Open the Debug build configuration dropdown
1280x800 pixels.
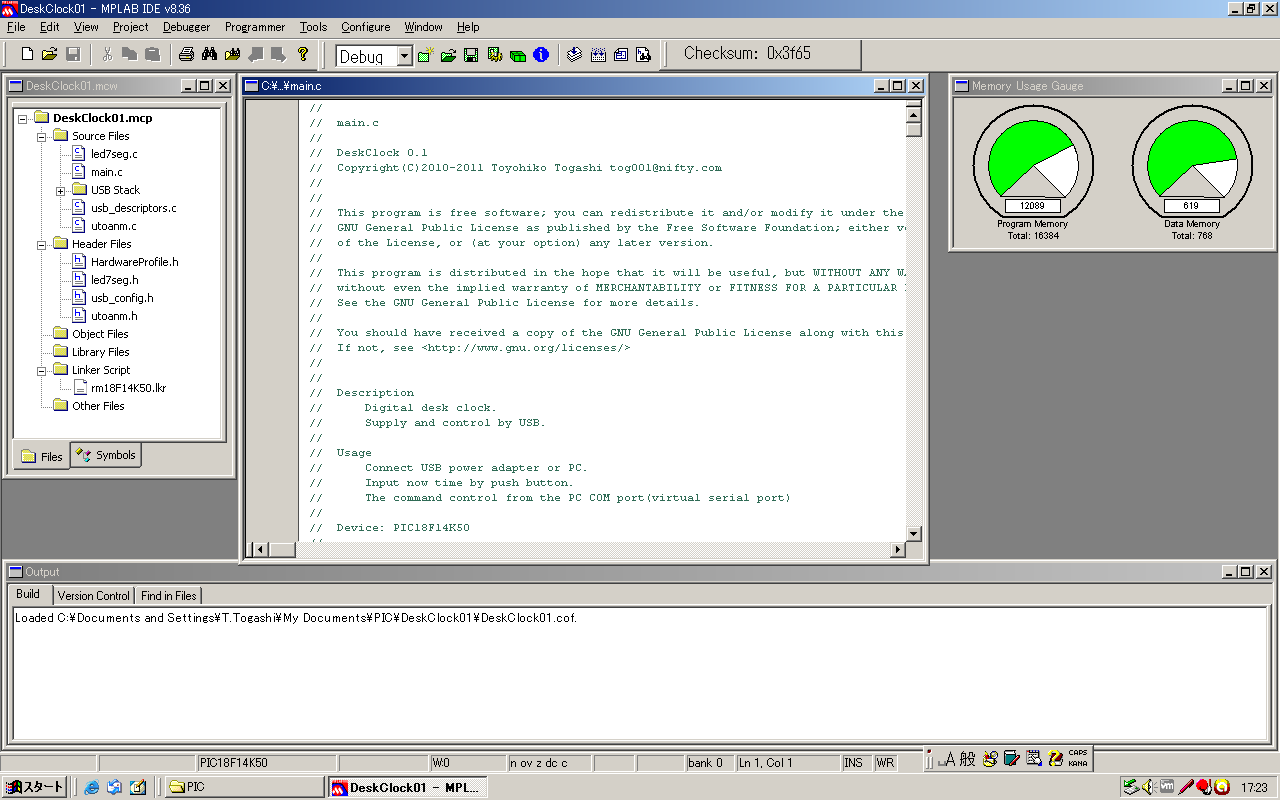(404, 56)
